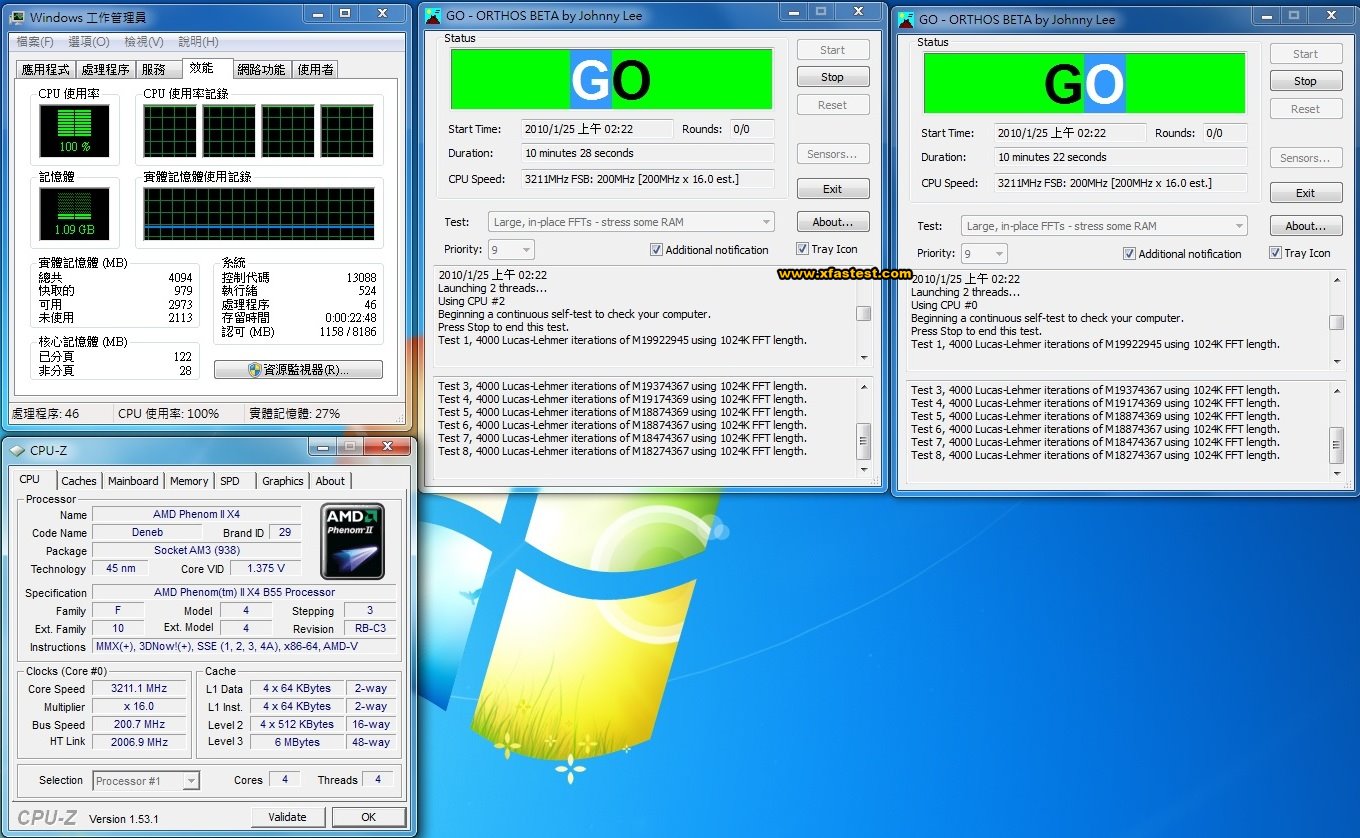Screen dimensions: 1360x838
Task: Switch to the SPD tab in CPU-Z
Action: click(x=230, y=481)
